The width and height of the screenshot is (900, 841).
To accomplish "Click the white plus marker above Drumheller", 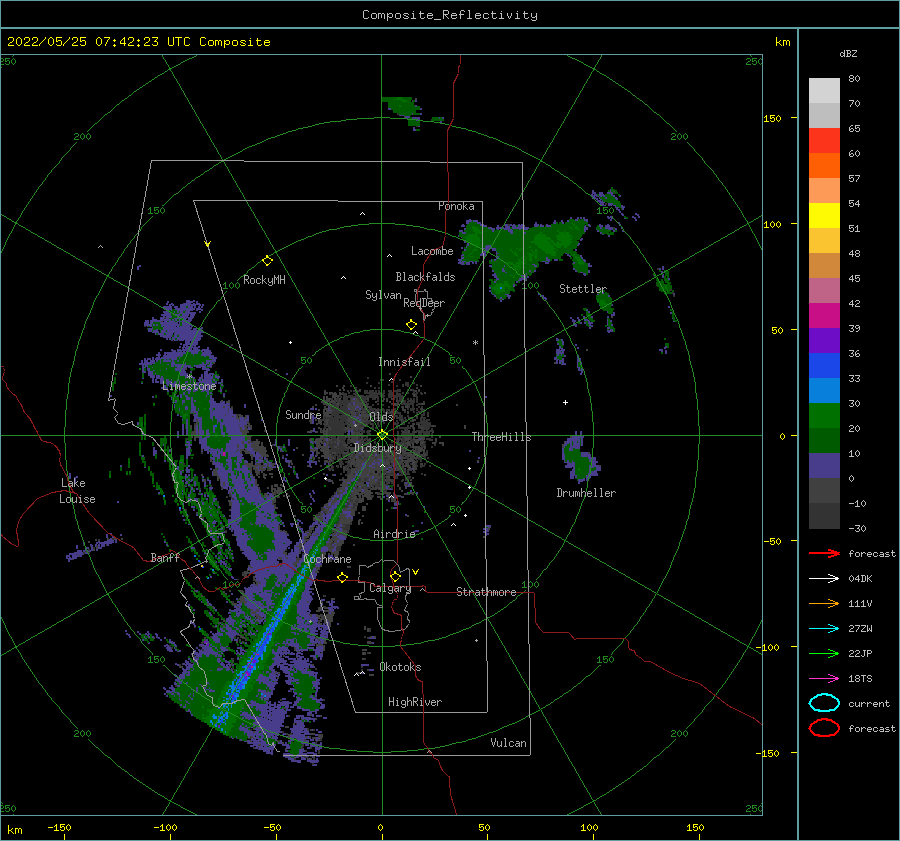I will point(565,402).
